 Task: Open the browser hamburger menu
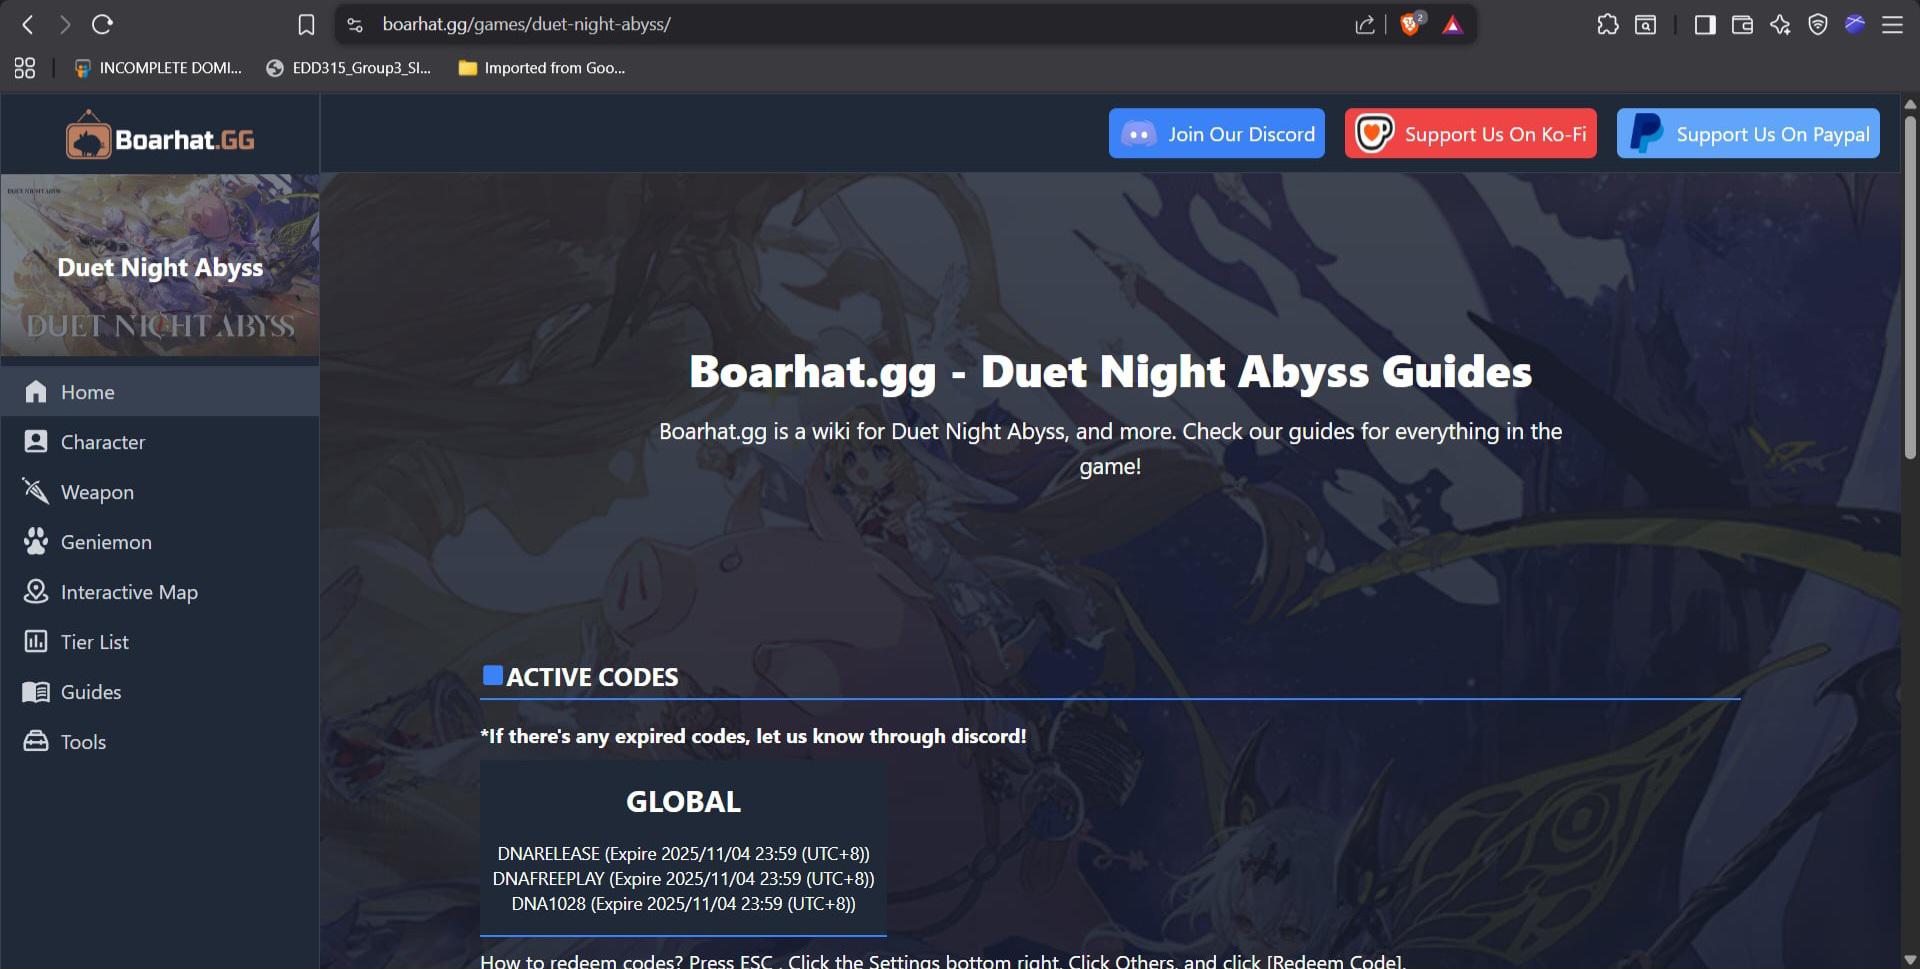click(1892, 25)
